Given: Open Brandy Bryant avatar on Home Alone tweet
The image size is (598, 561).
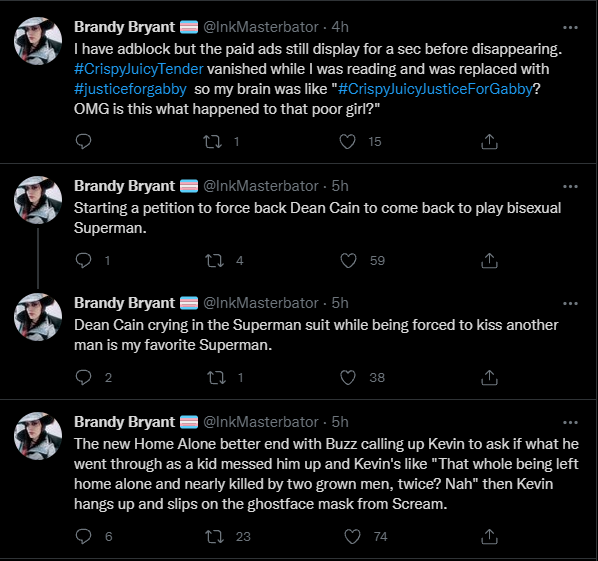Looking at the screenshot, I should (38, 436).
